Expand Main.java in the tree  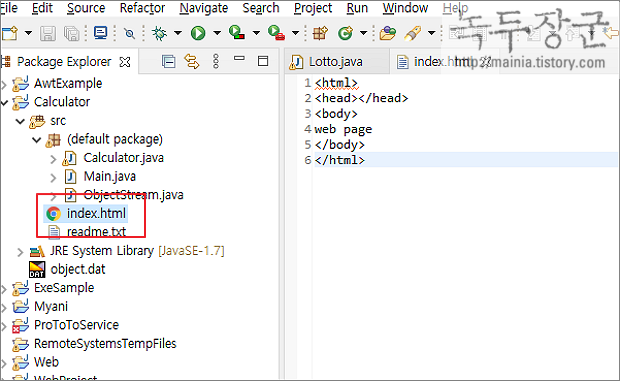(53, 177)
